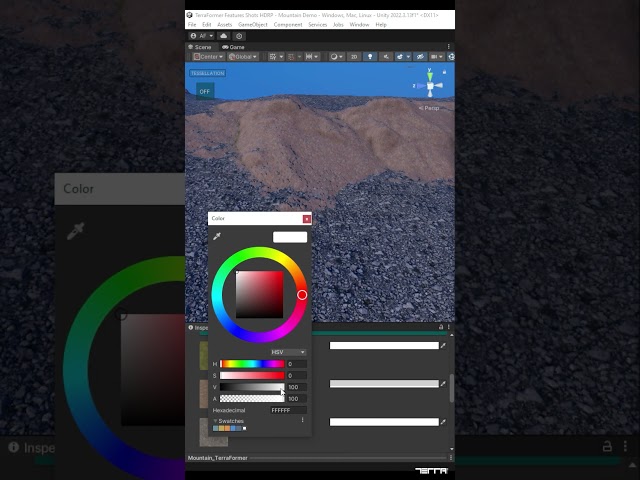The width and height of the screenshot is (640, 480).
Task: Open the Component menu
Action: (288, 24)
